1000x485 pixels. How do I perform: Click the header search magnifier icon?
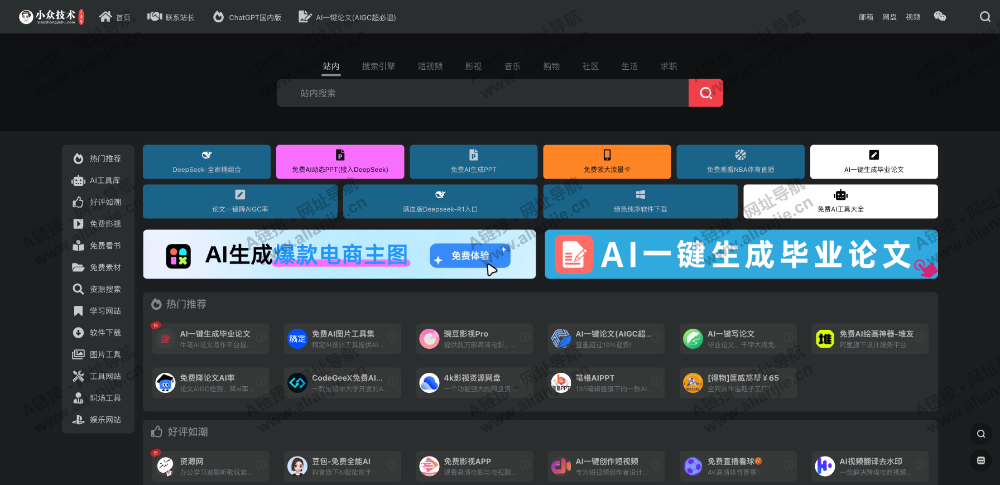(985, 17)
